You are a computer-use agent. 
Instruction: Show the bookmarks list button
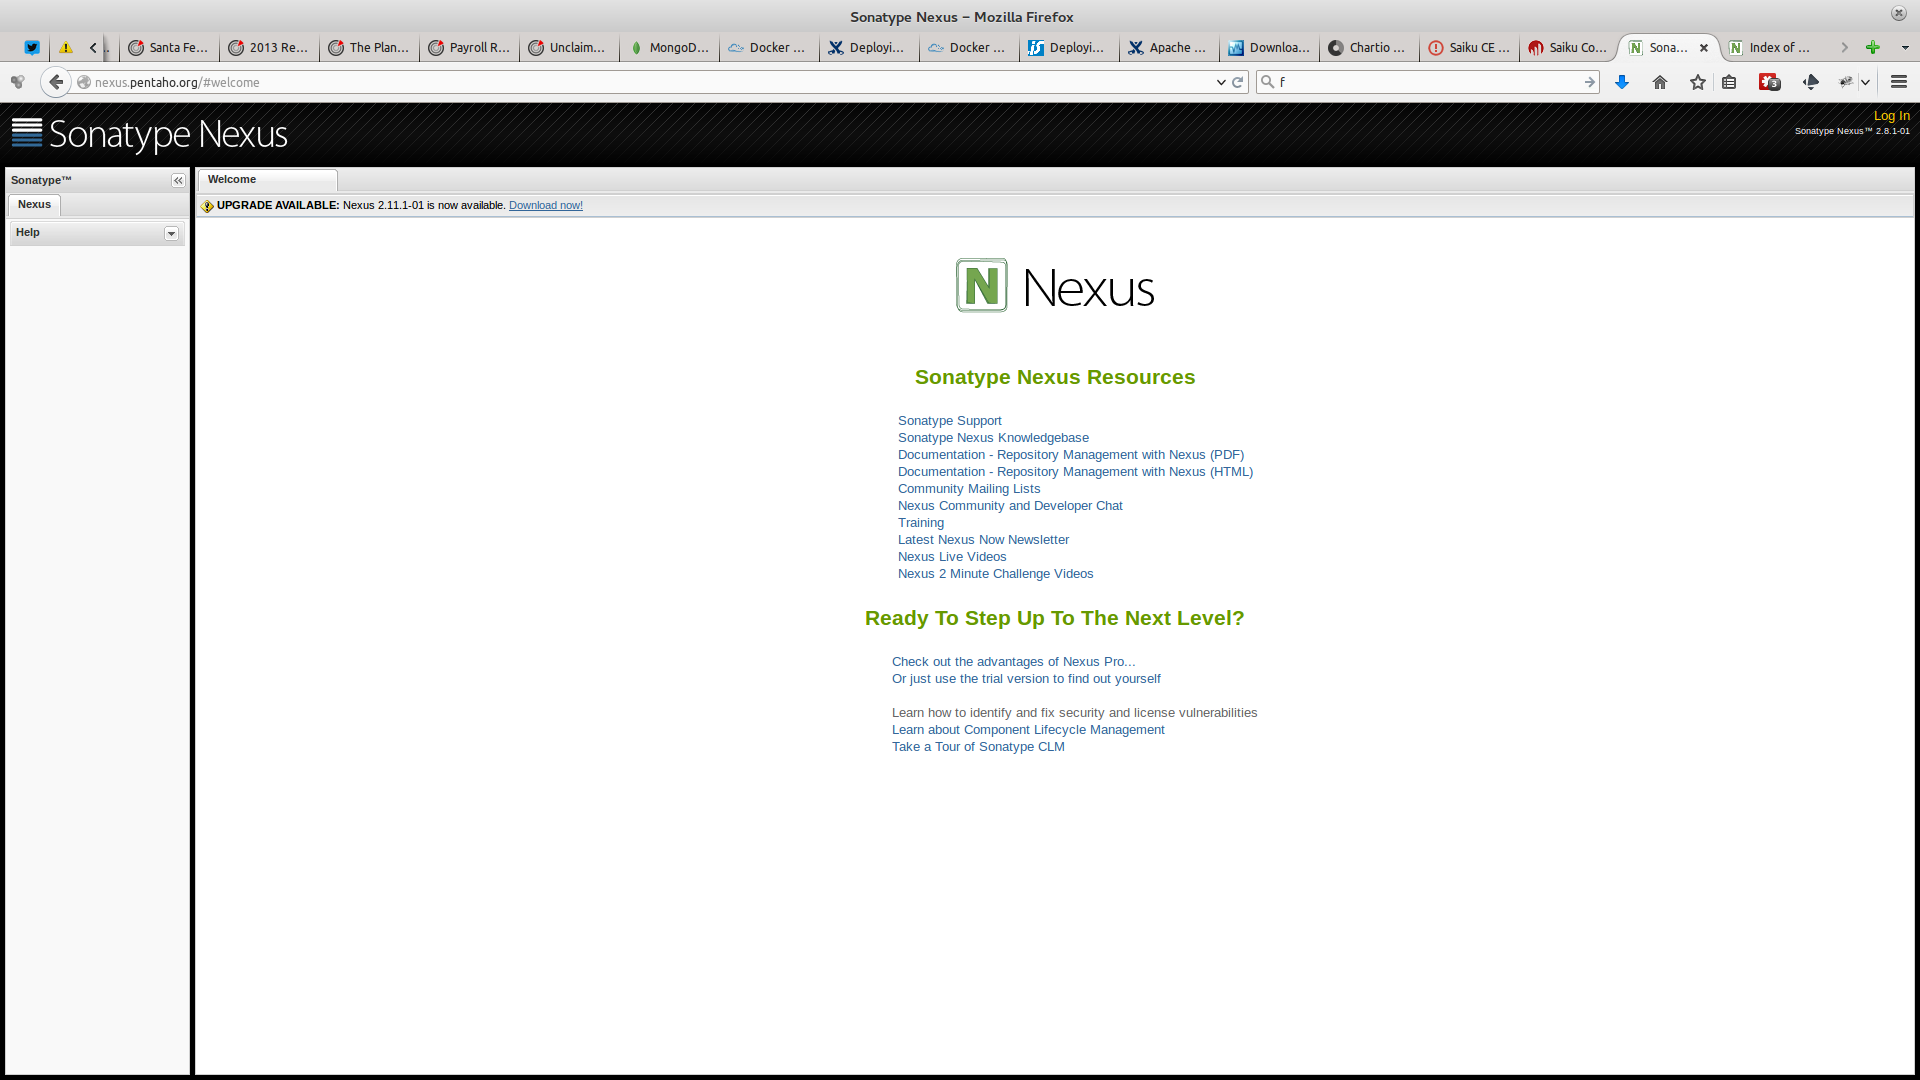1729,82
